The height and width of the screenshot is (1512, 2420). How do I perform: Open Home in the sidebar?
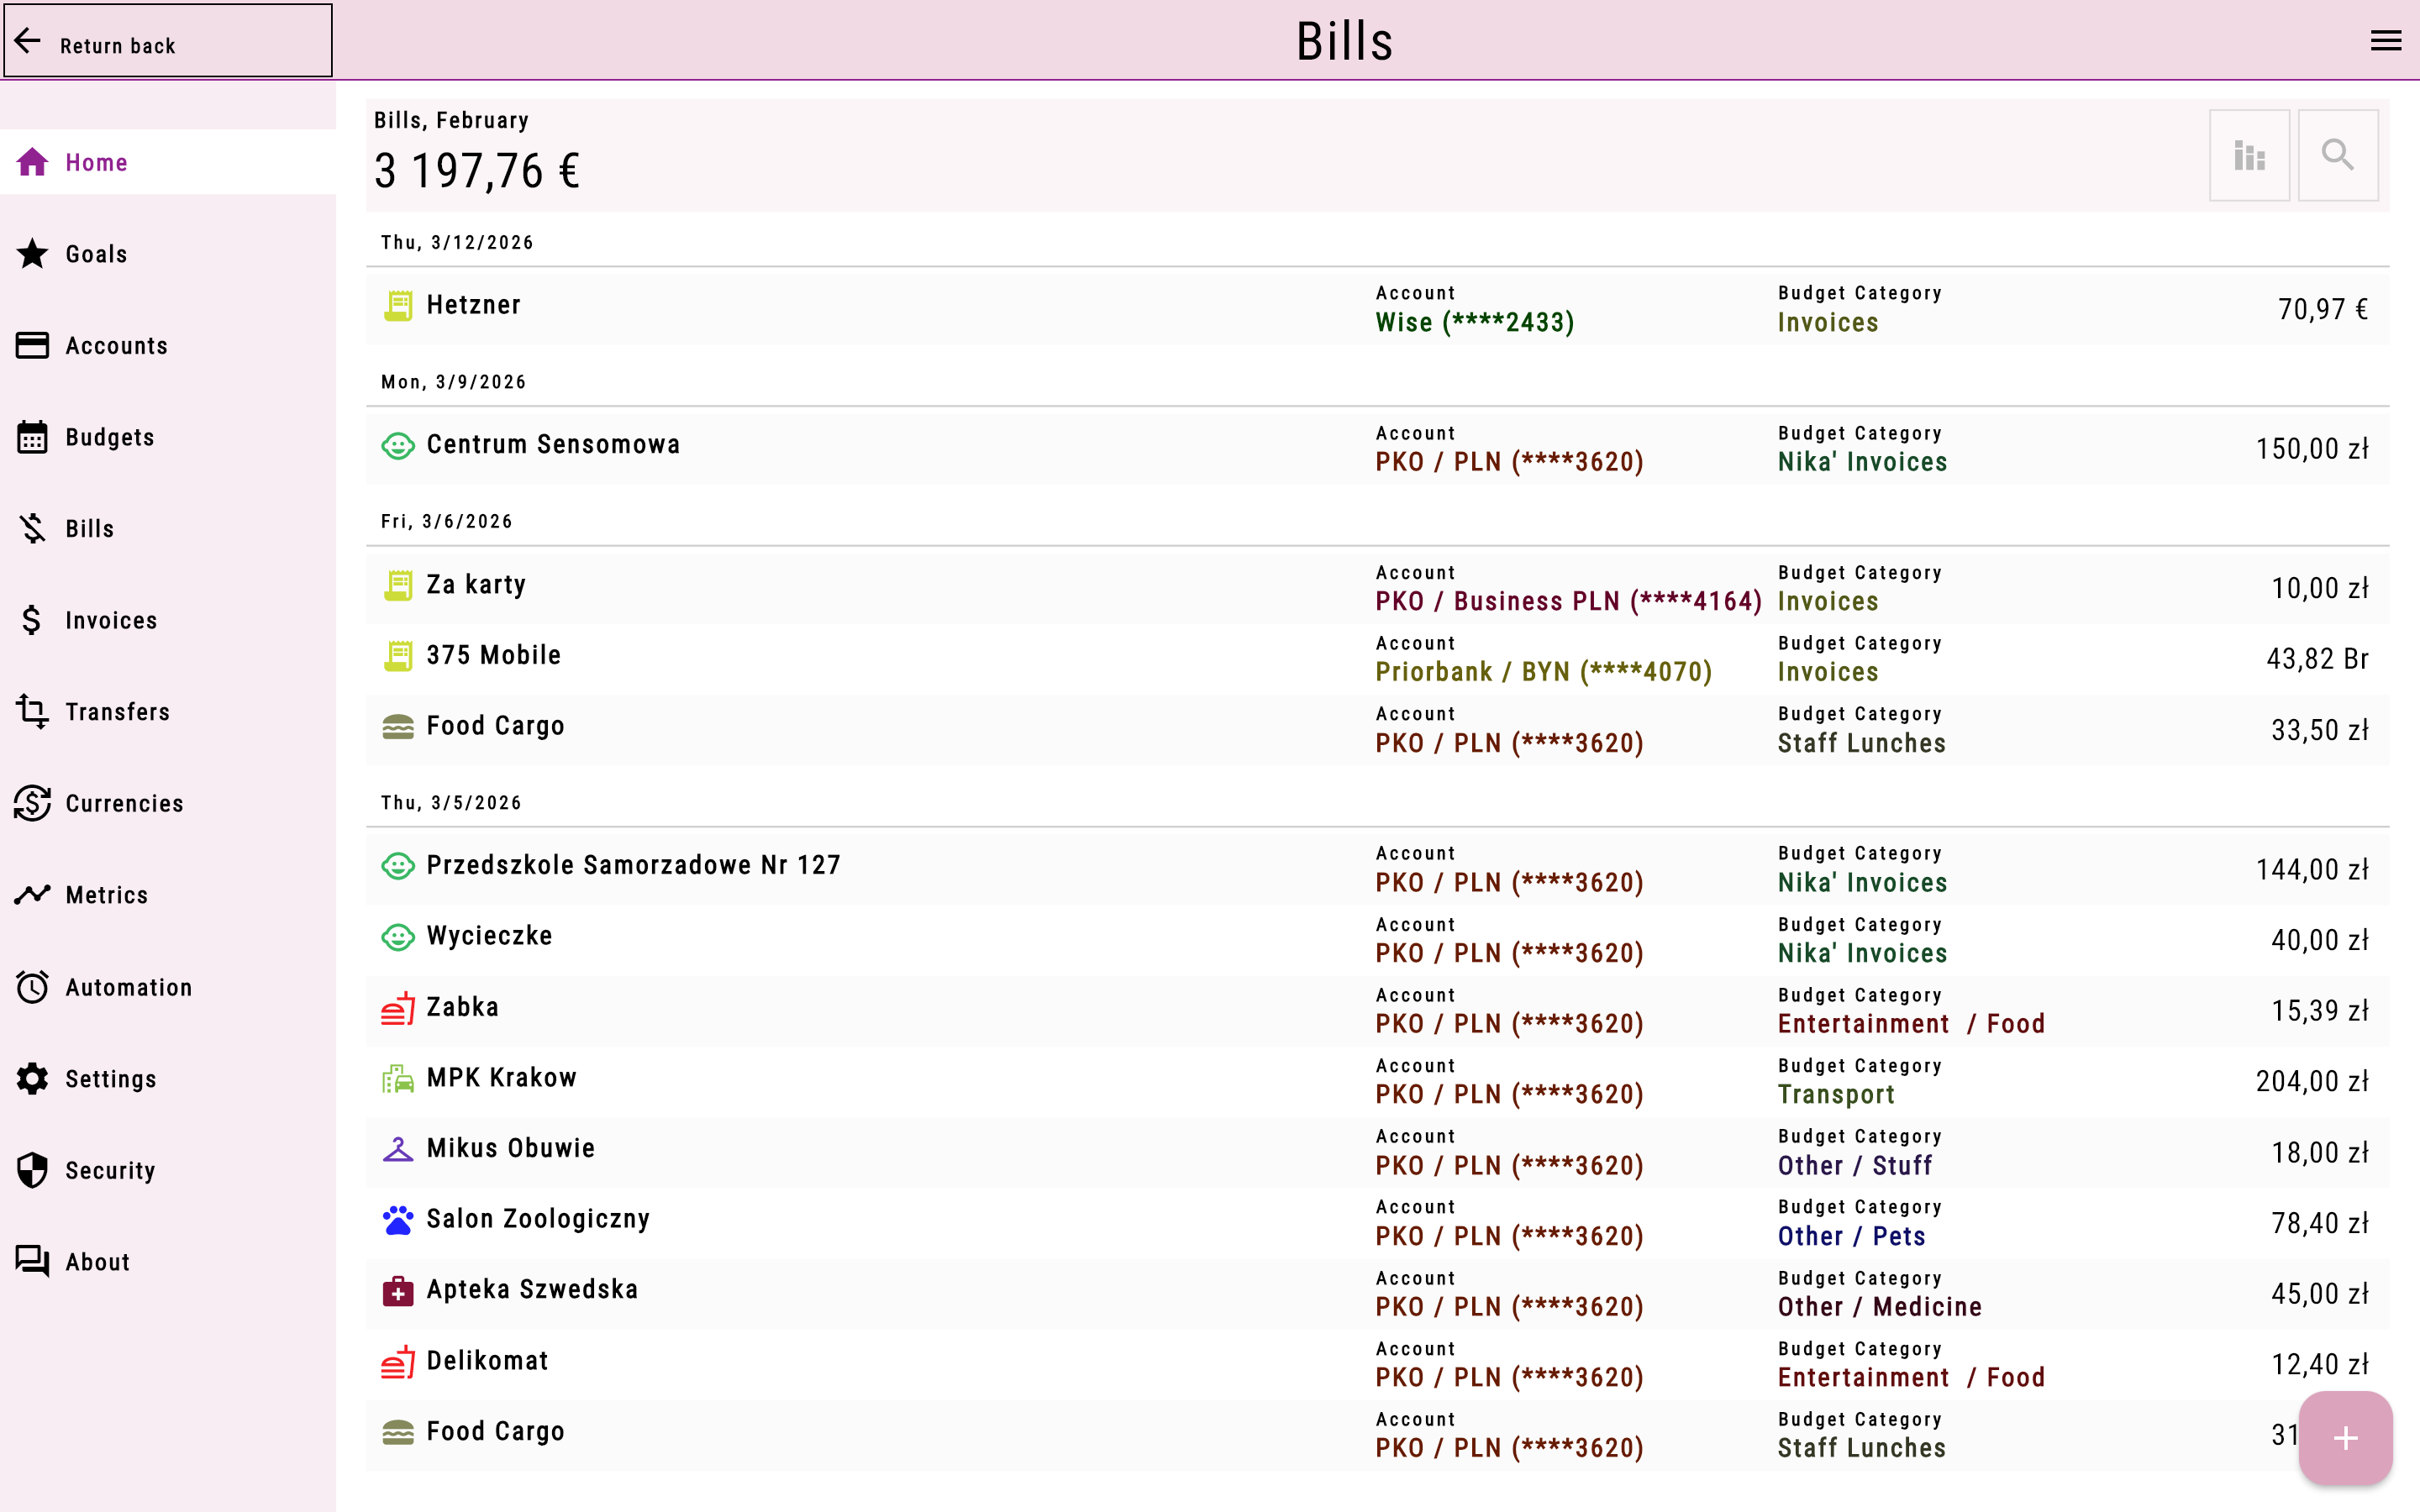(168, 162)
